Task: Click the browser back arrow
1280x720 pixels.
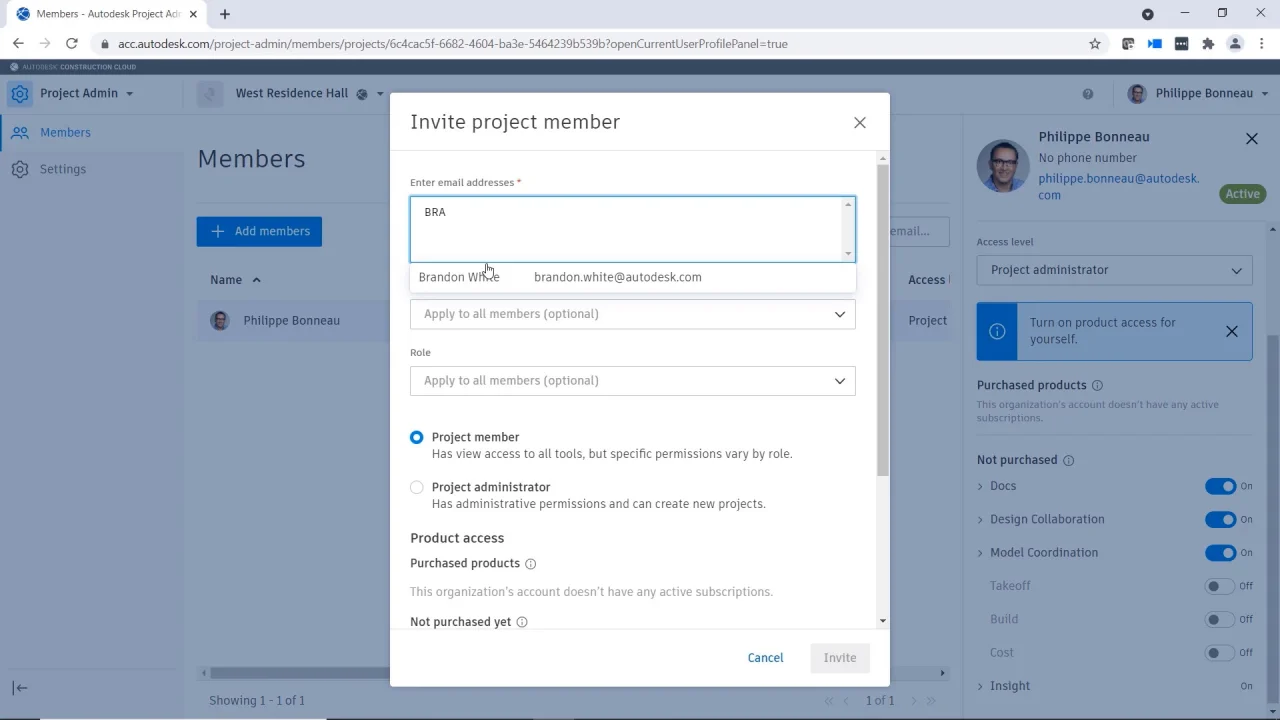Action: pyautogui.click(x=18, y=44)
